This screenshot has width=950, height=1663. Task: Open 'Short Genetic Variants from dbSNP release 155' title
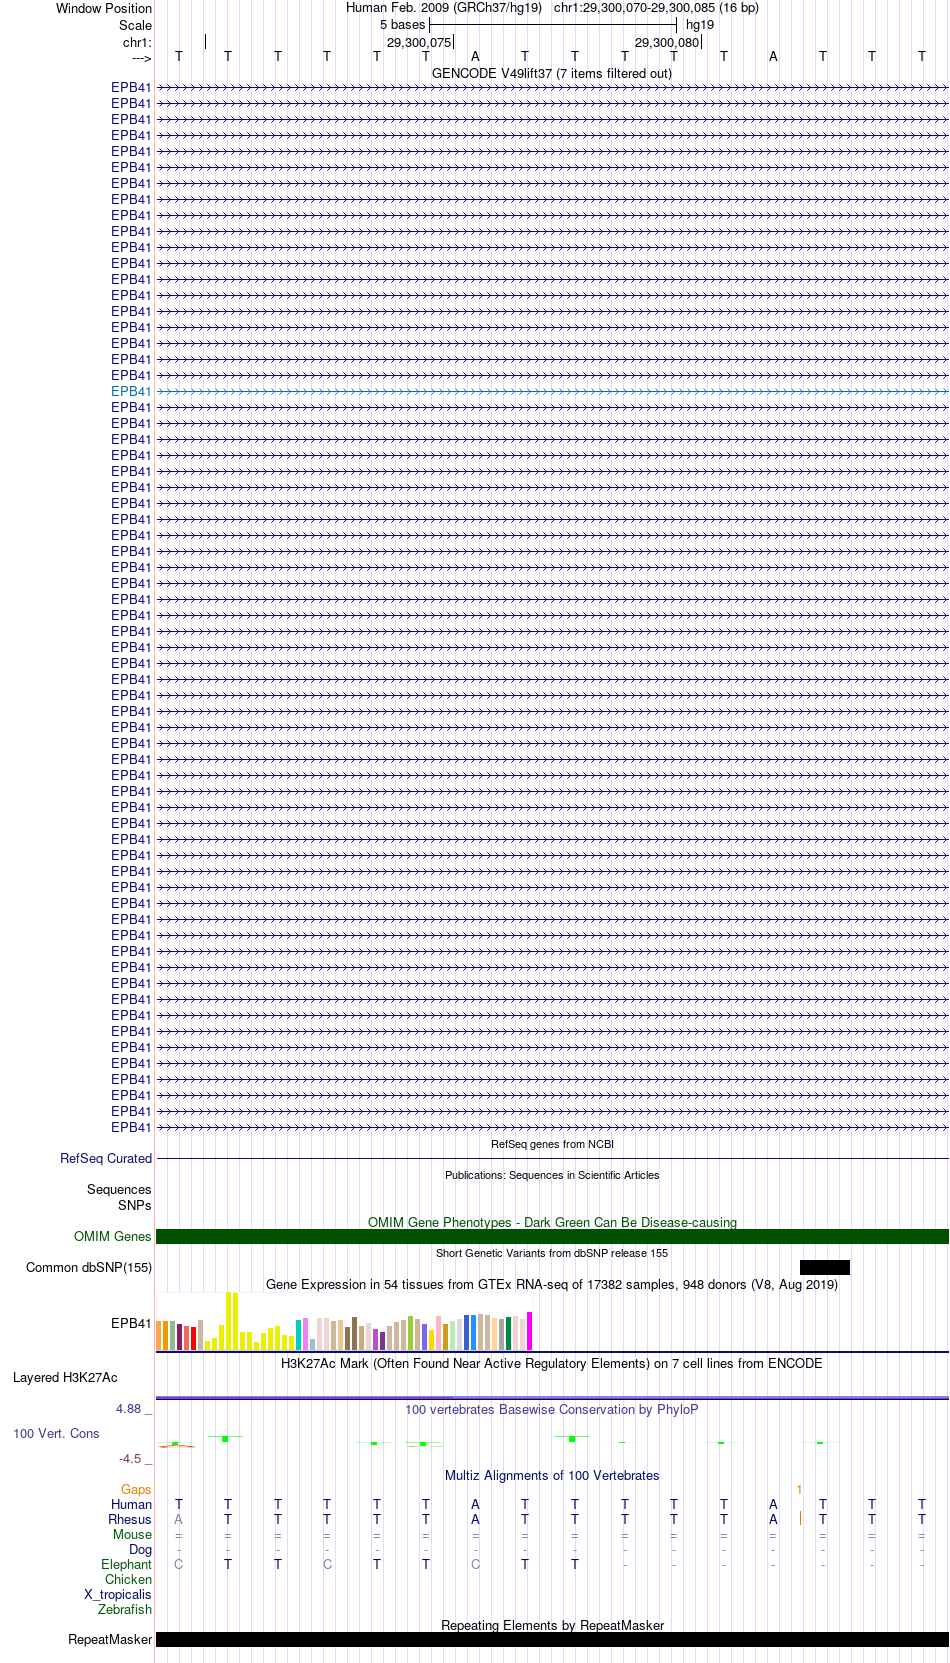[552, 1253]
